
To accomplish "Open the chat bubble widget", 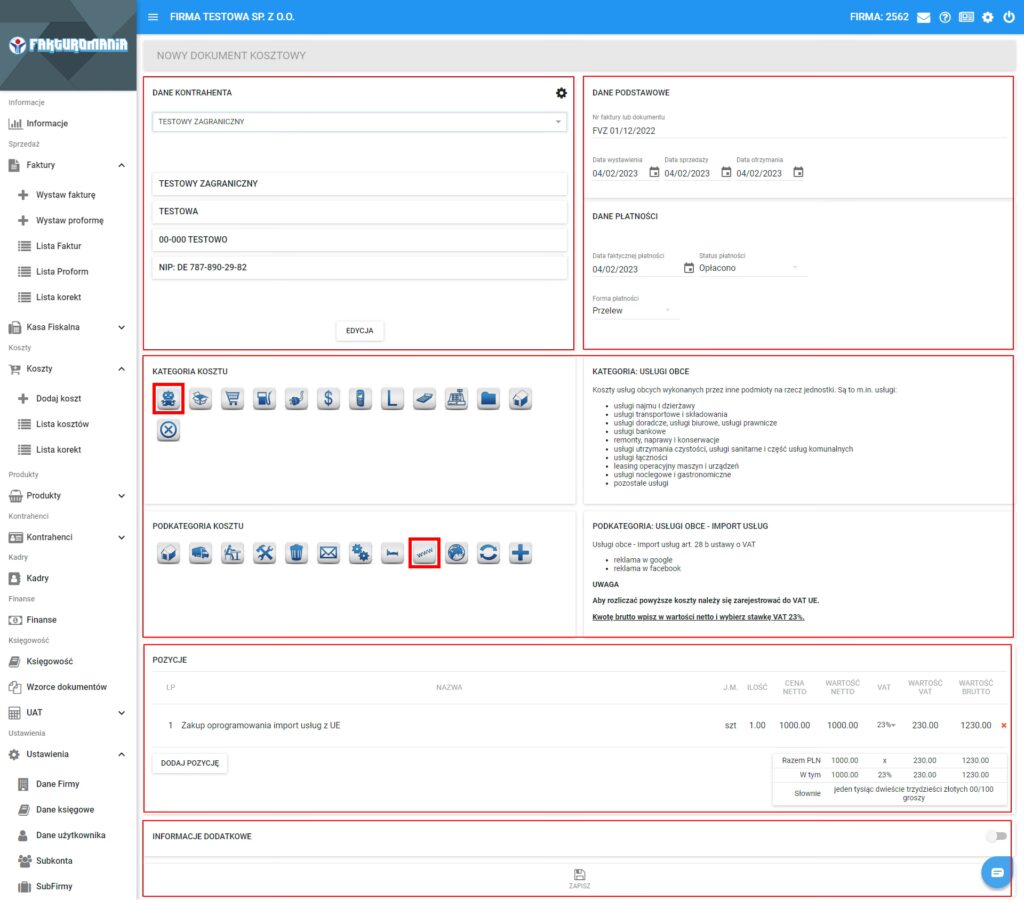I will pos(997,873).
